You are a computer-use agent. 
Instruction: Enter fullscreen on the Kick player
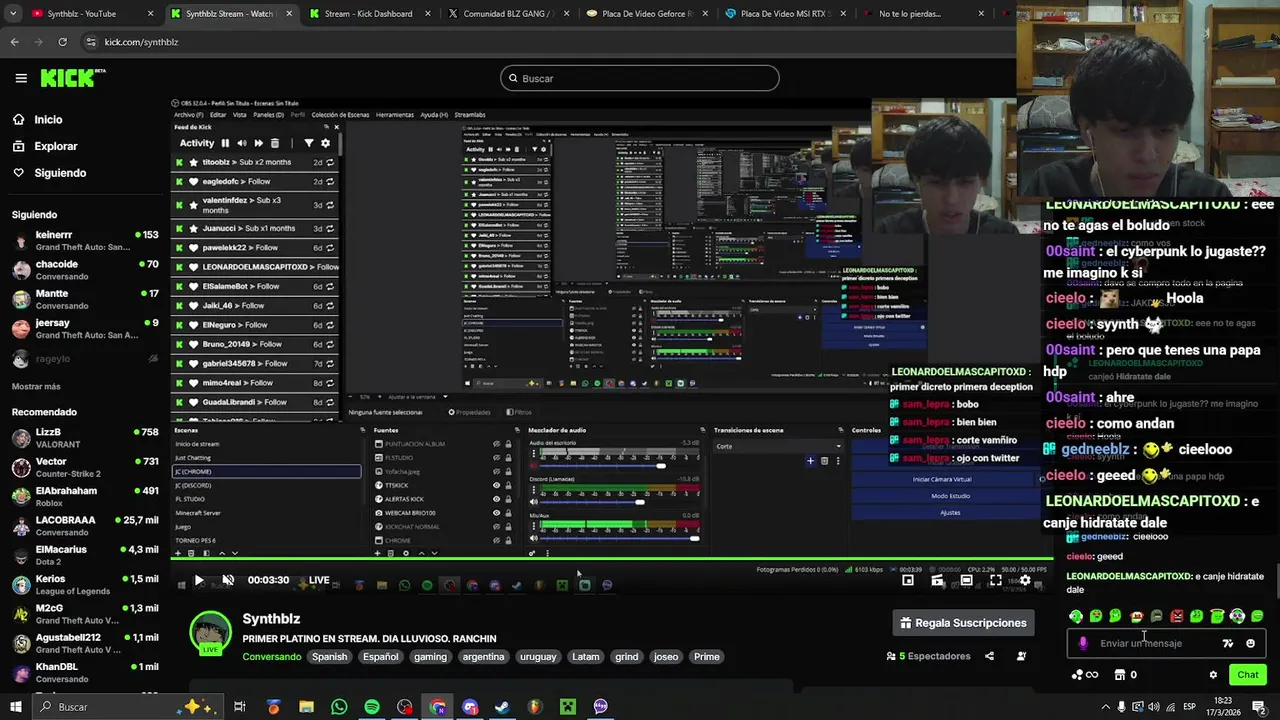tap(996, 580)
